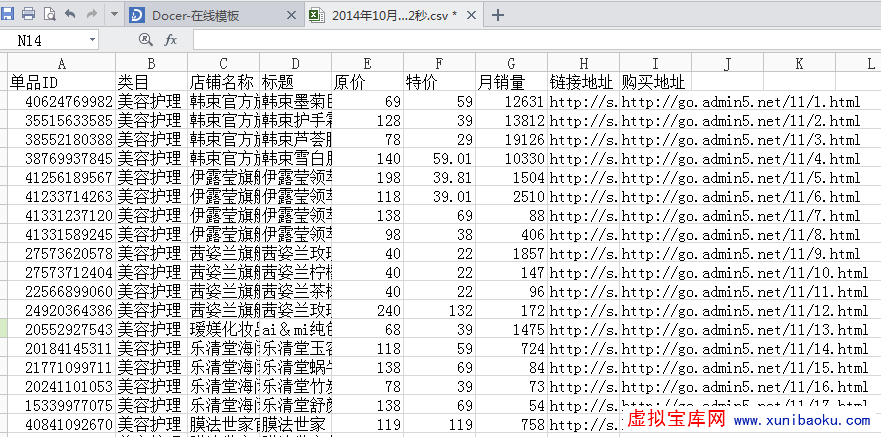Click the Undo arrow
Image resolution: width=881 pixels, height=437 pixels.
[69, 15]
